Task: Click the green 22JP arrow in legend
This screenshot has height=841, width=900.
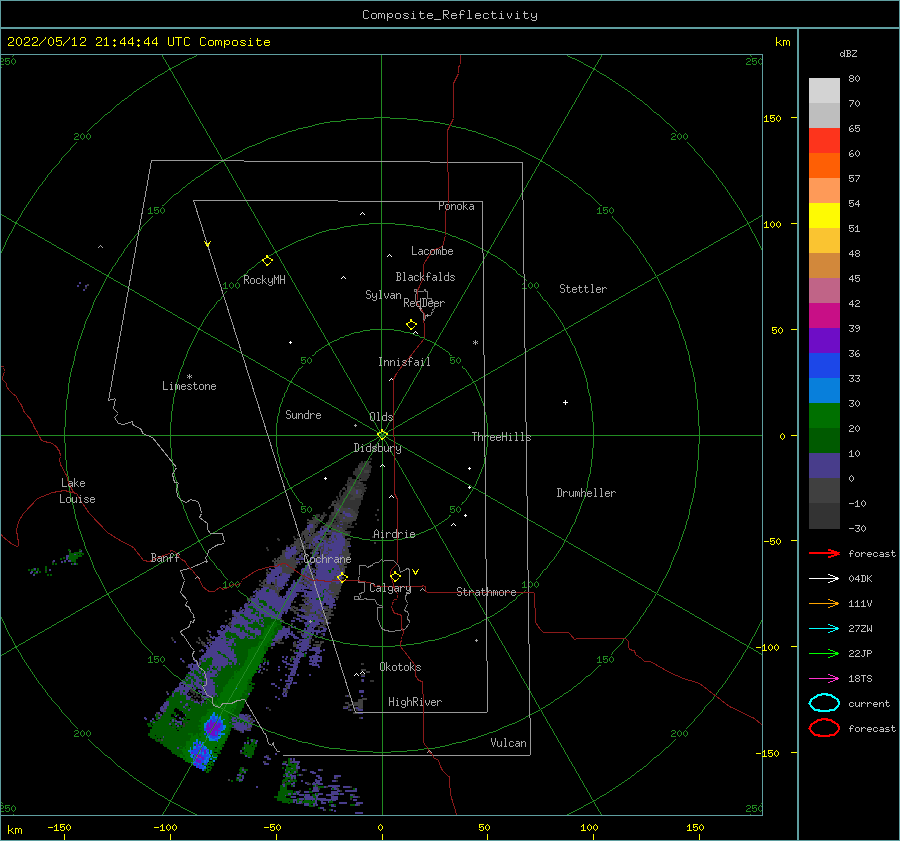Action: click(x=824, y=653)
